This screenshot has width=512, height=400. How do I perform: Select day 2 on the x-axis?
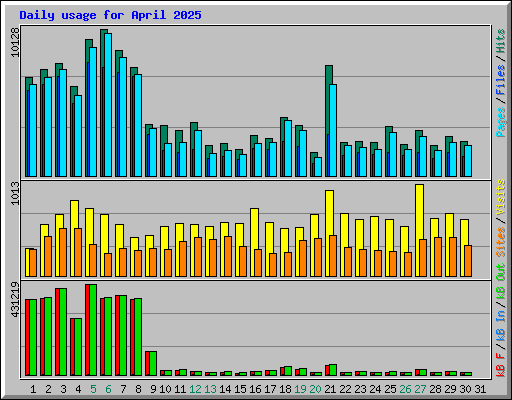[x=48, y=389]
